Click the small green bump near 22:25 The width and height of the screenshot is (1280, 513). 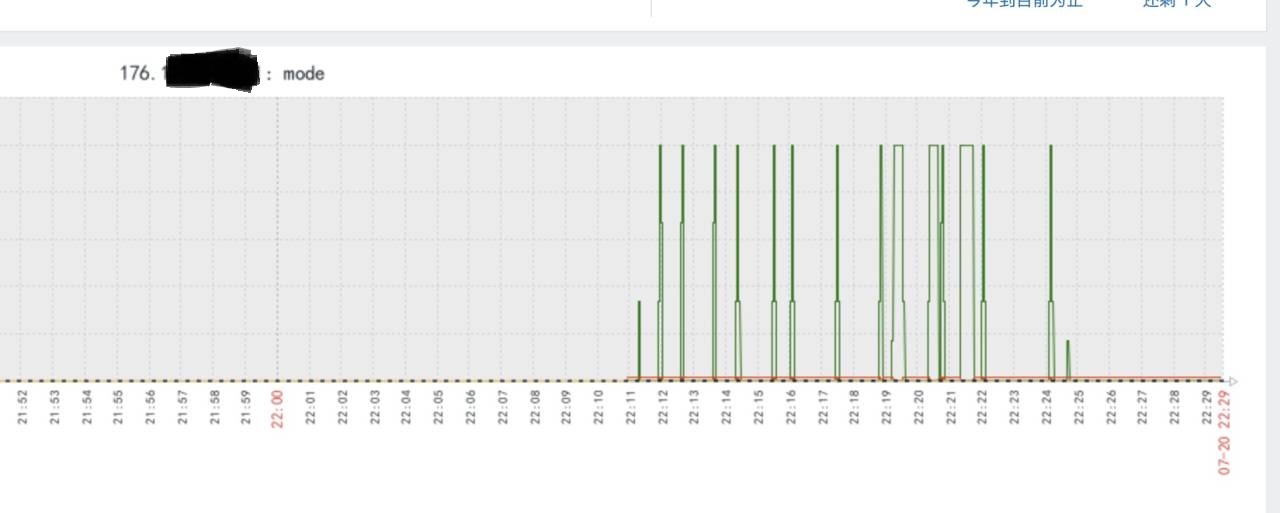(x=1068, y=359)
